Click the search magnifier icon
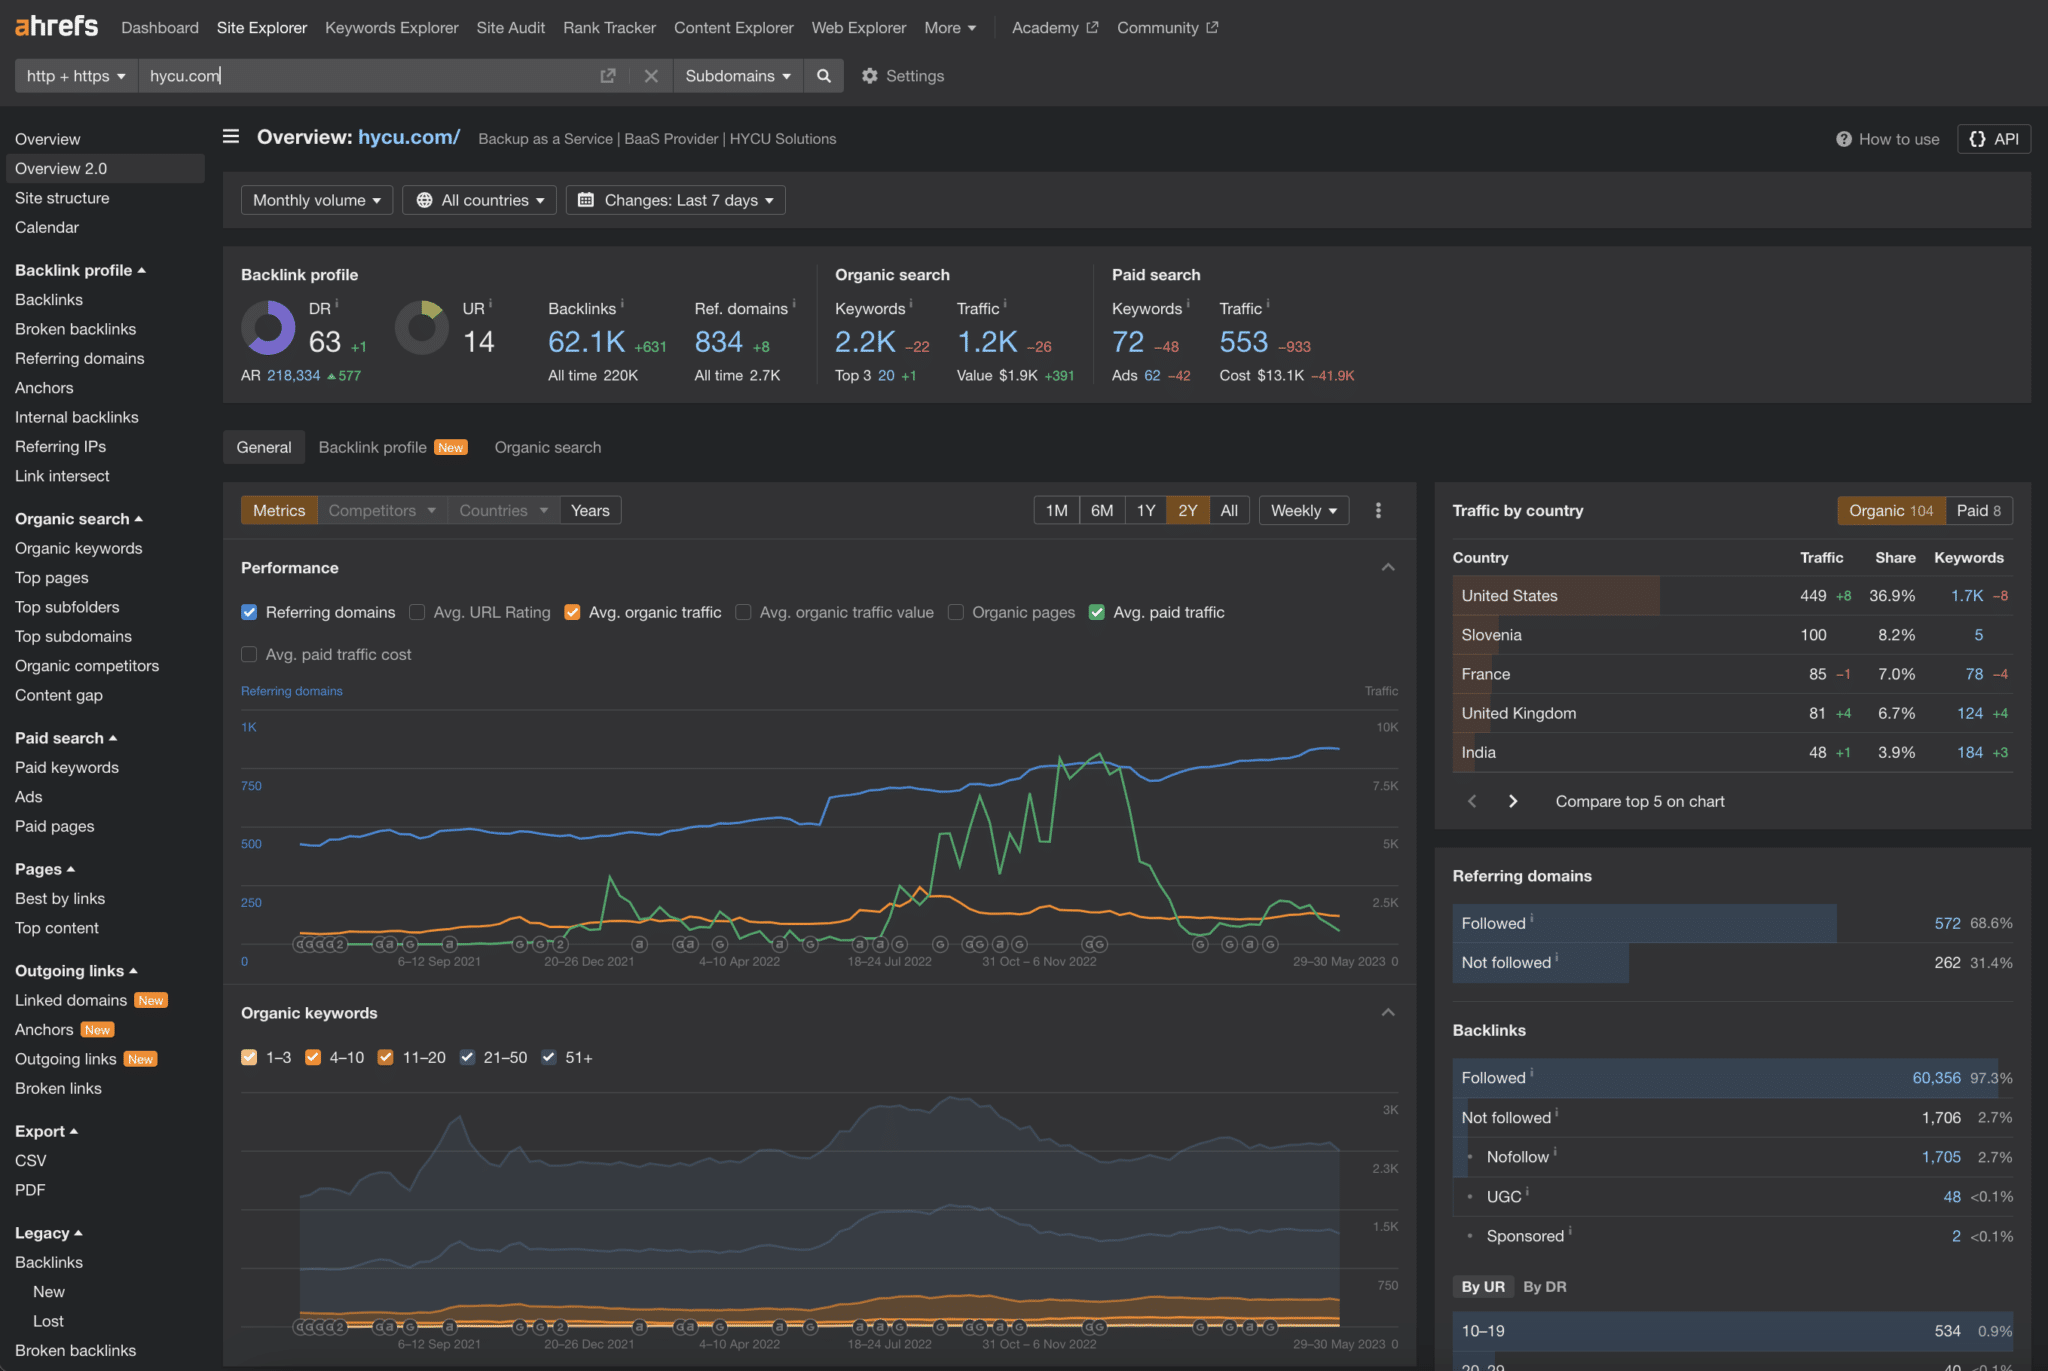The width and height of the screenshot is (2048, 1371). tap(823, 76)
